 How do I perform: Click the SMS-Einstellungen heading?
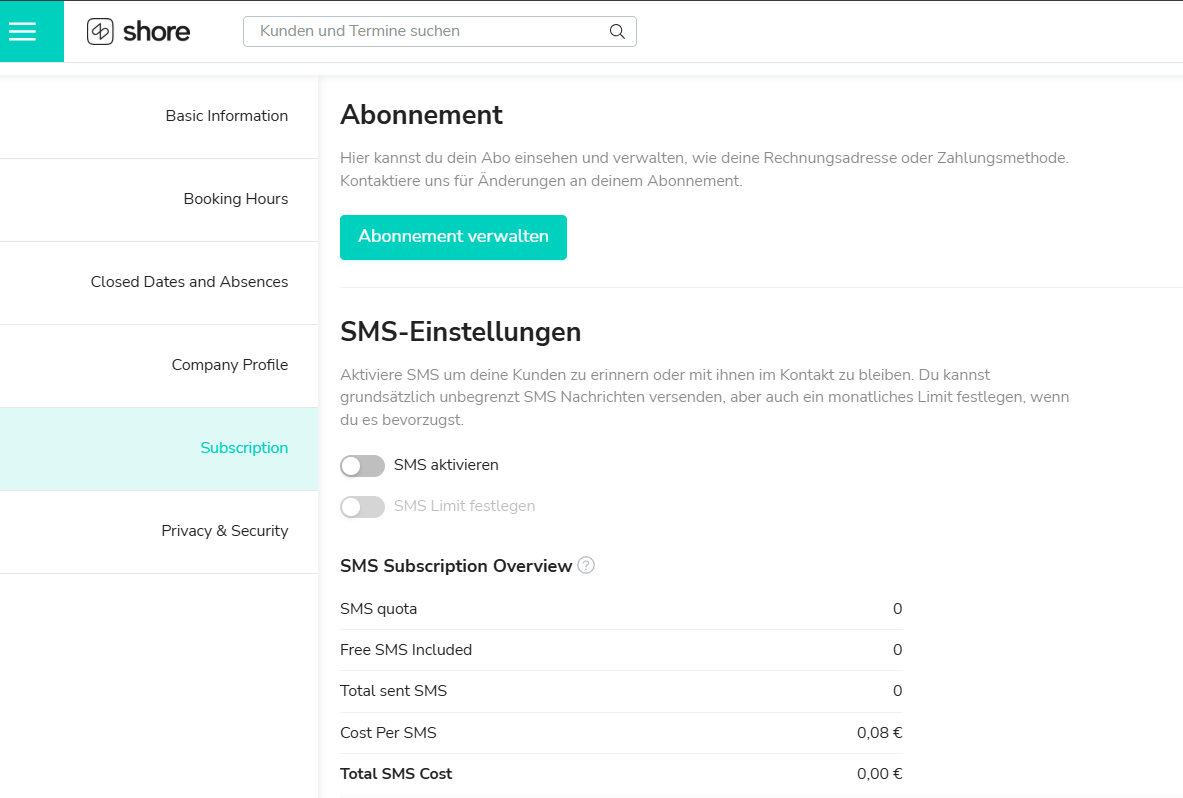click(x=460, y=332)
